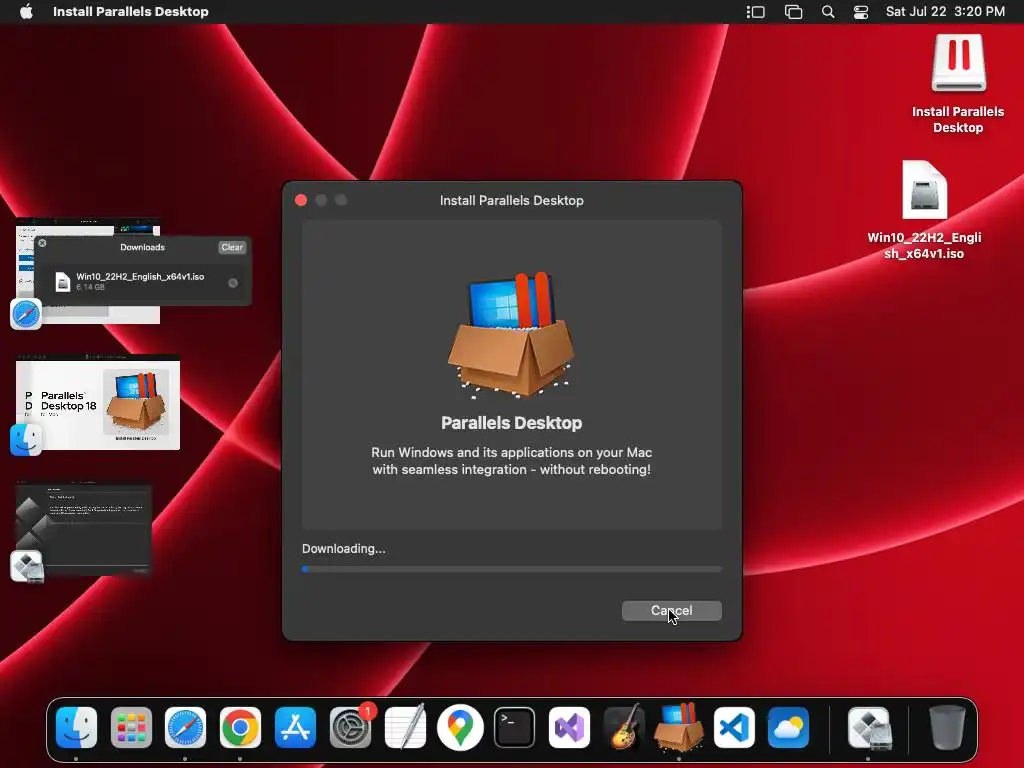This screenshot has width=1024, height=768.
Task: Cancel the Parallels Desktop download
Action: click(x=671, y=611)
